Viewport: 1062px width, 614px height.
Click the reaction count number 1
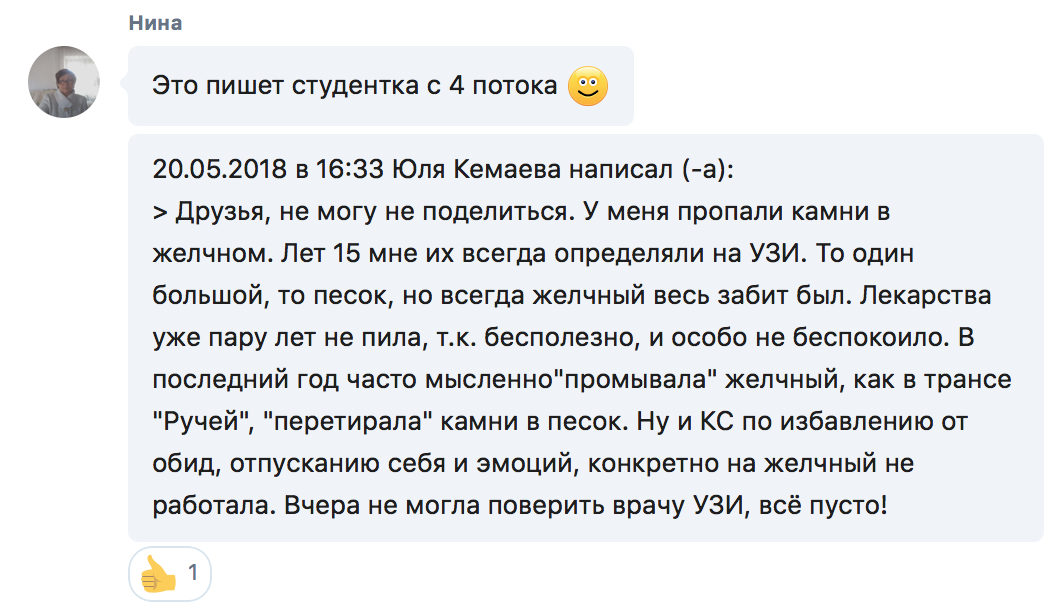[x=193, y=573]
